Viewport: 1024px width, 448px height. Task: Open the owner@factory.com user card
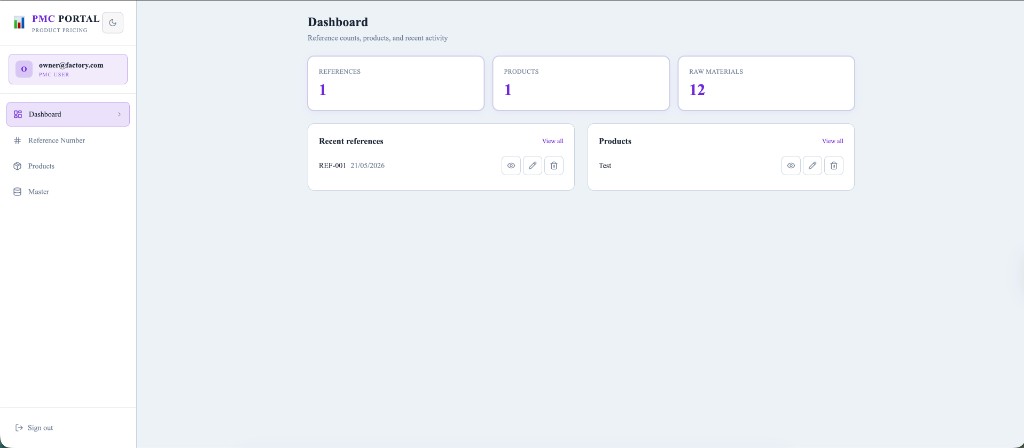(68, 69)
